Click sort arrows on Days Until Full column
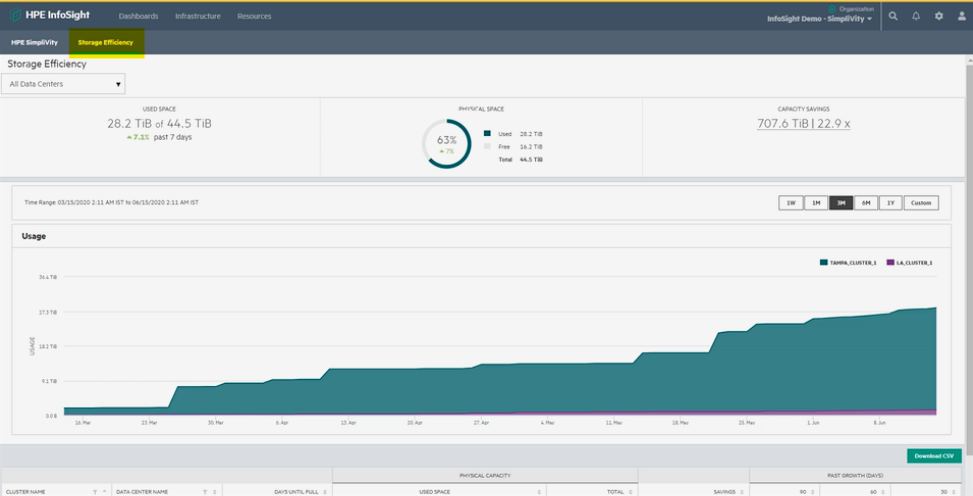973x496 pixels. (x=324, y=492)
